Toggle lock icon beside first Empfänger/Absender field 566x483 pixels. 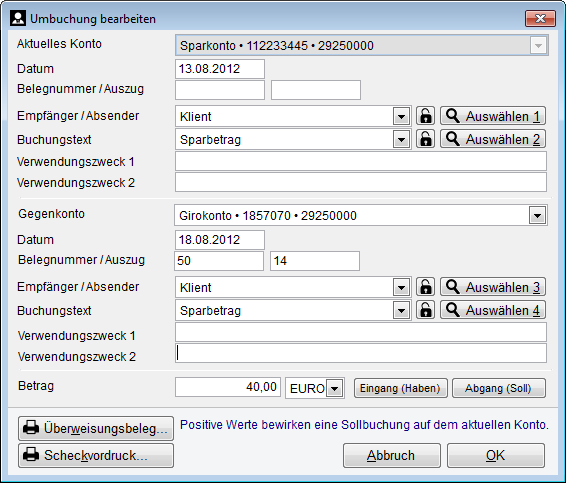pos(426,116)
